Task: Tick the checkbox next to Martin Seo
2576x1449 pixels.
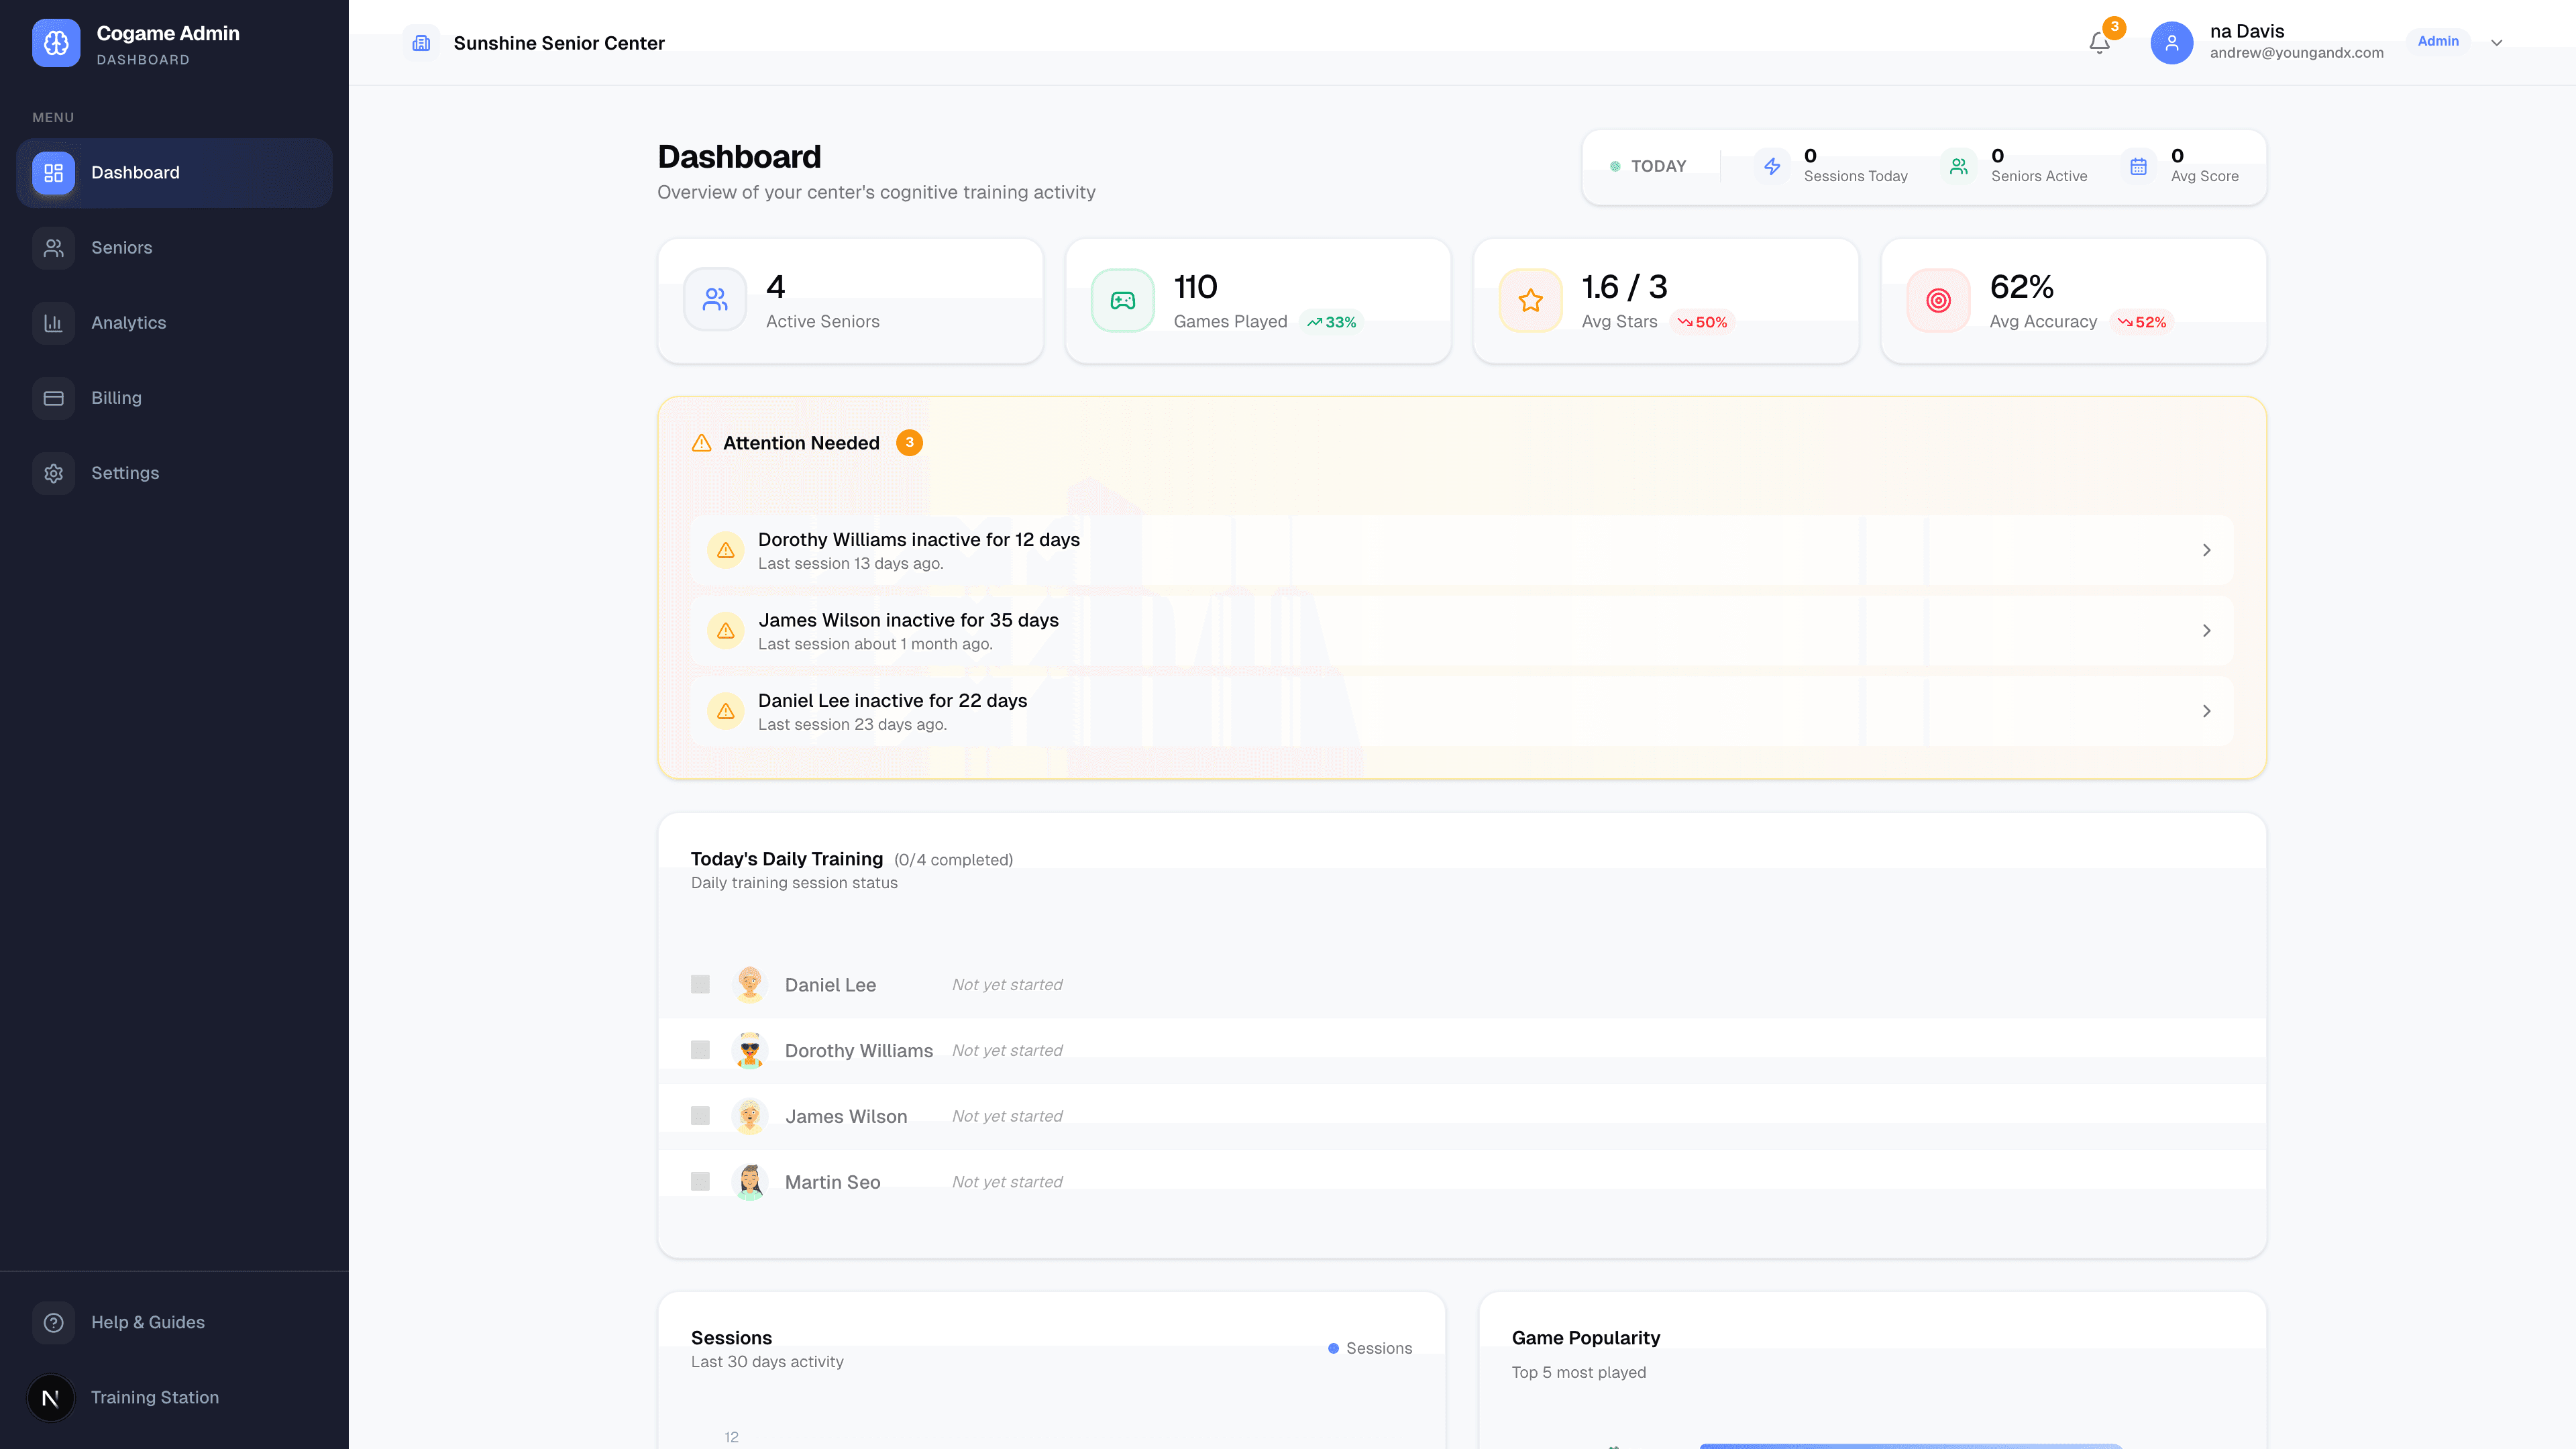Action: (700, 1181)
